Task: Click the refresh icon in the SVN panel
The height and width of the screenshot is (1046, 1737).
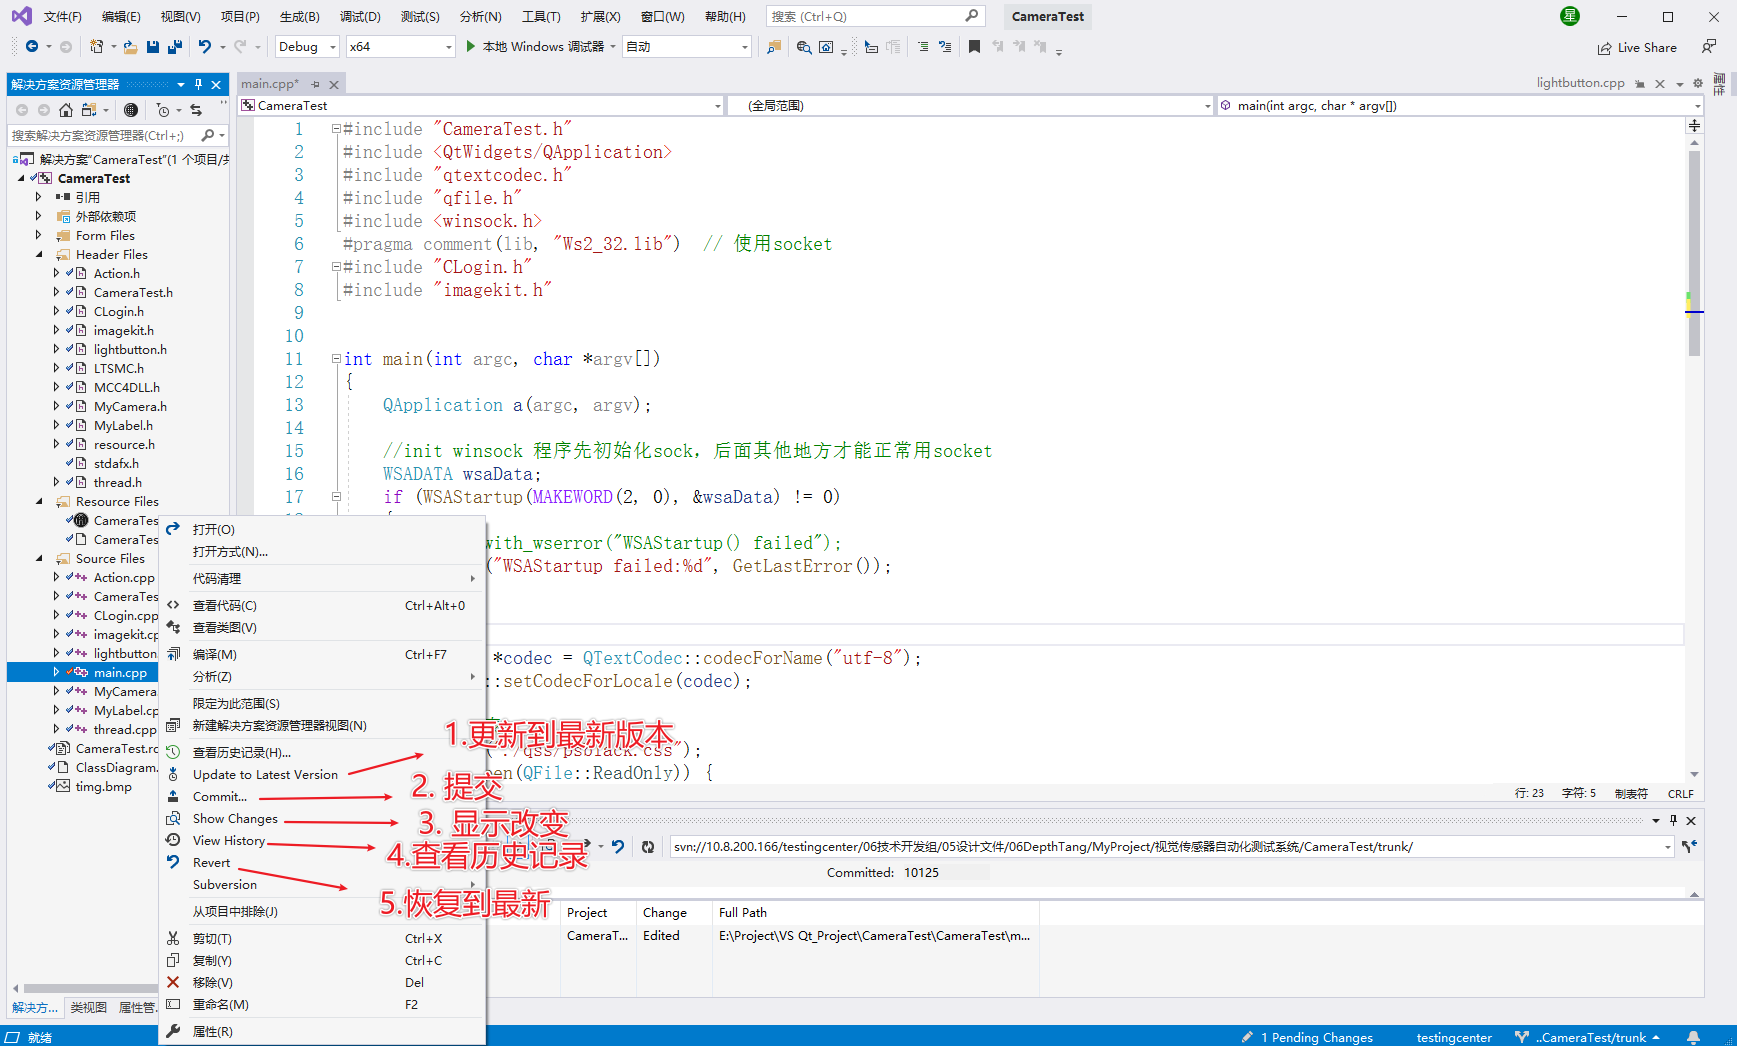Action: coord(648,846)
